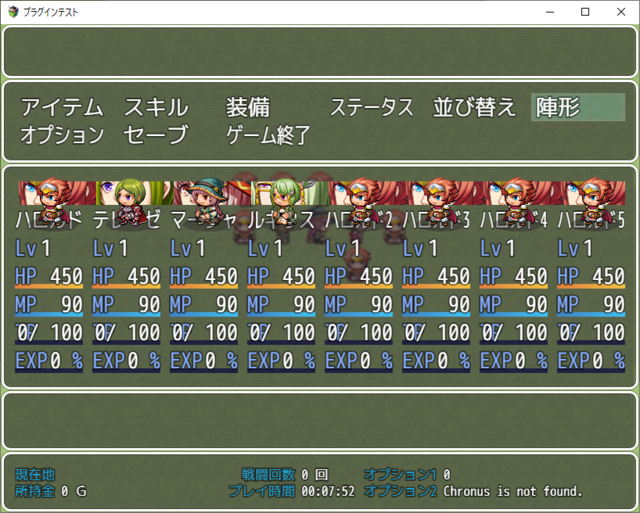Viewport: 640px width, 513px height.
Task: Click the ハロルド3 sprite icon
Action: [x=440, y=202]
